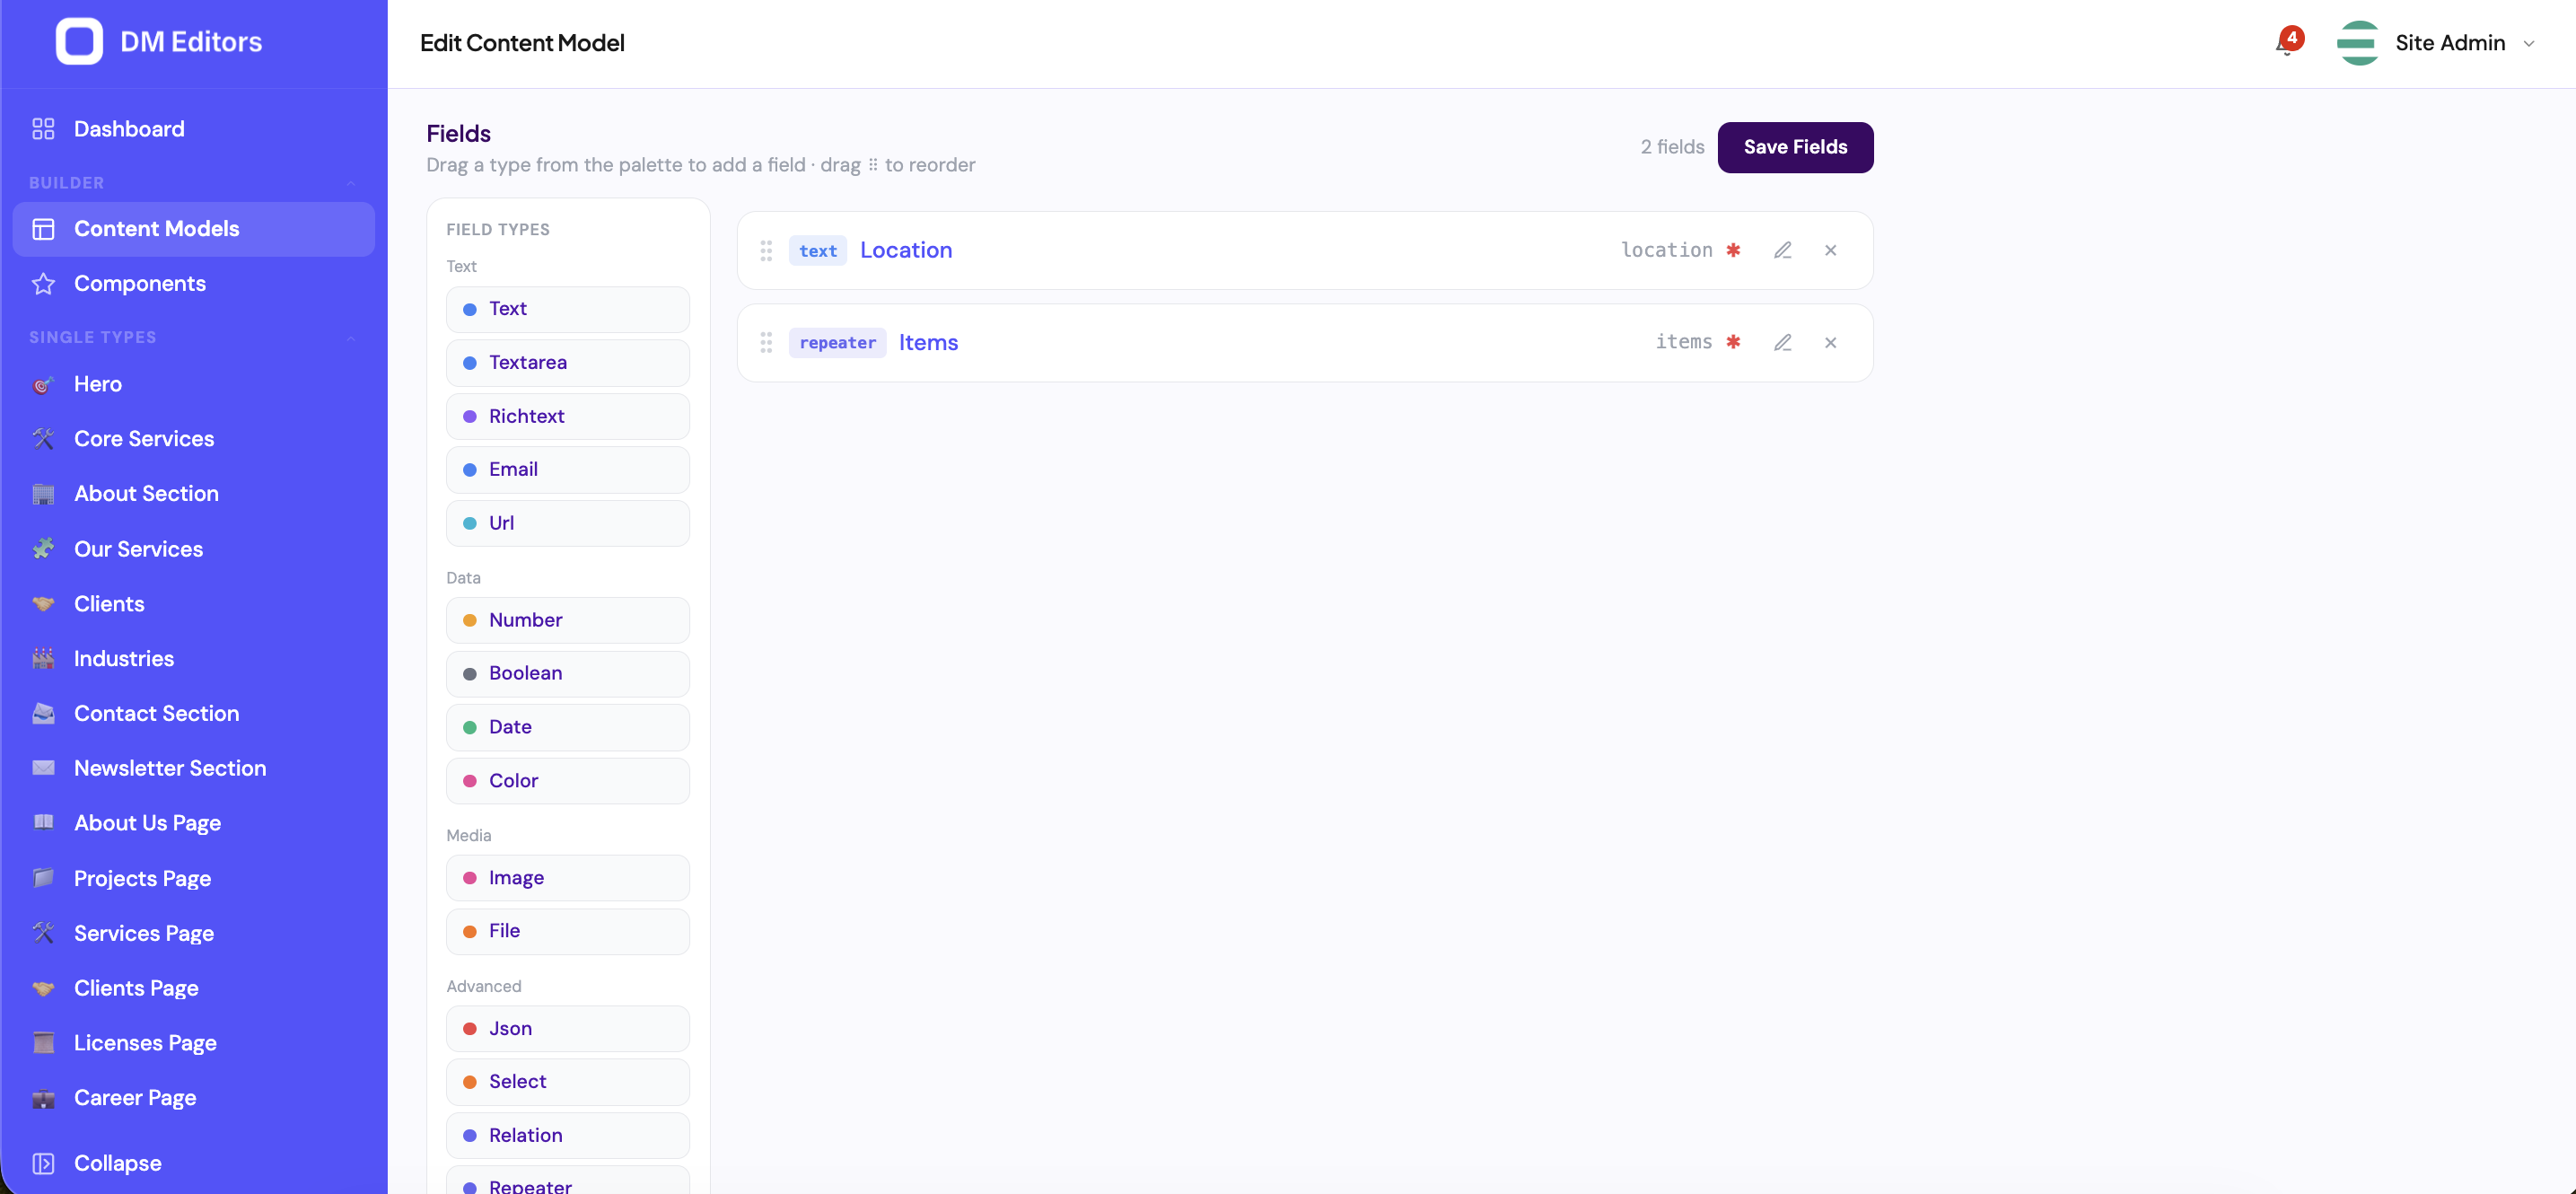Open the Core Services single type
2576x1194 pixels.
pyautogui.click(x=194, y=439)
